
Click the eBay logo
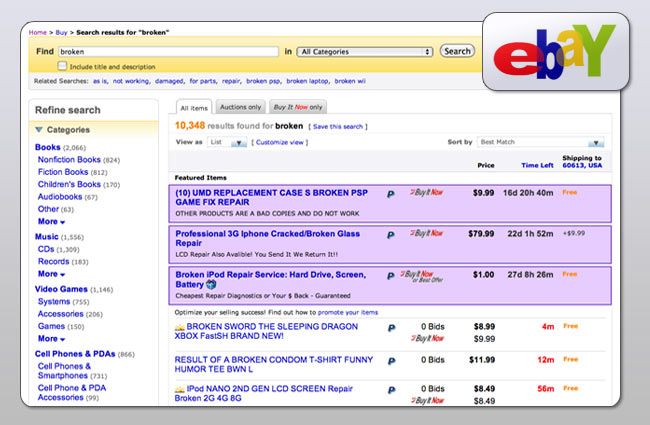click(x=555, y=52)
